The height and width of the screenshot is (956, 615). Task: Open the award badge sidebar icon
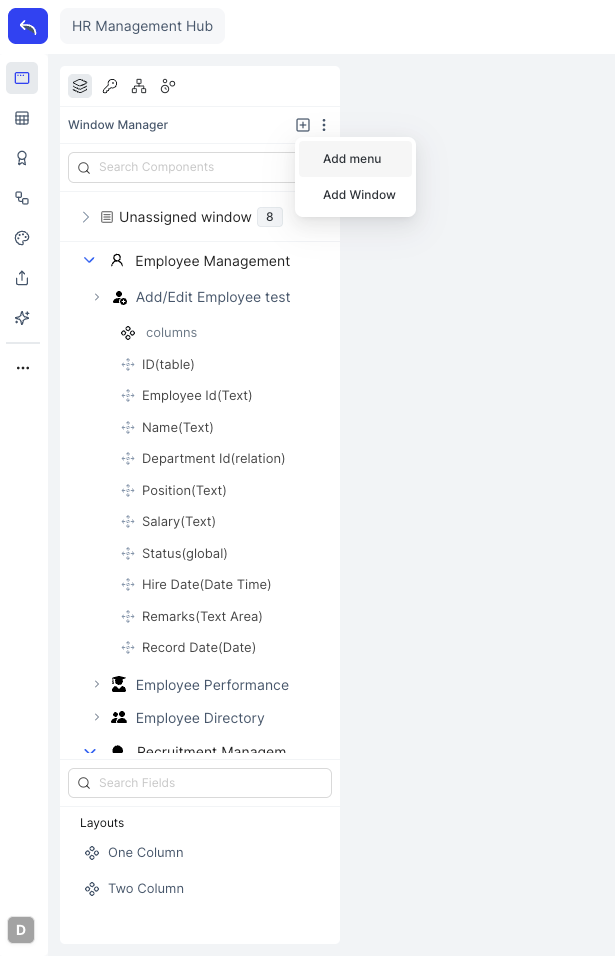pos(22,158)
